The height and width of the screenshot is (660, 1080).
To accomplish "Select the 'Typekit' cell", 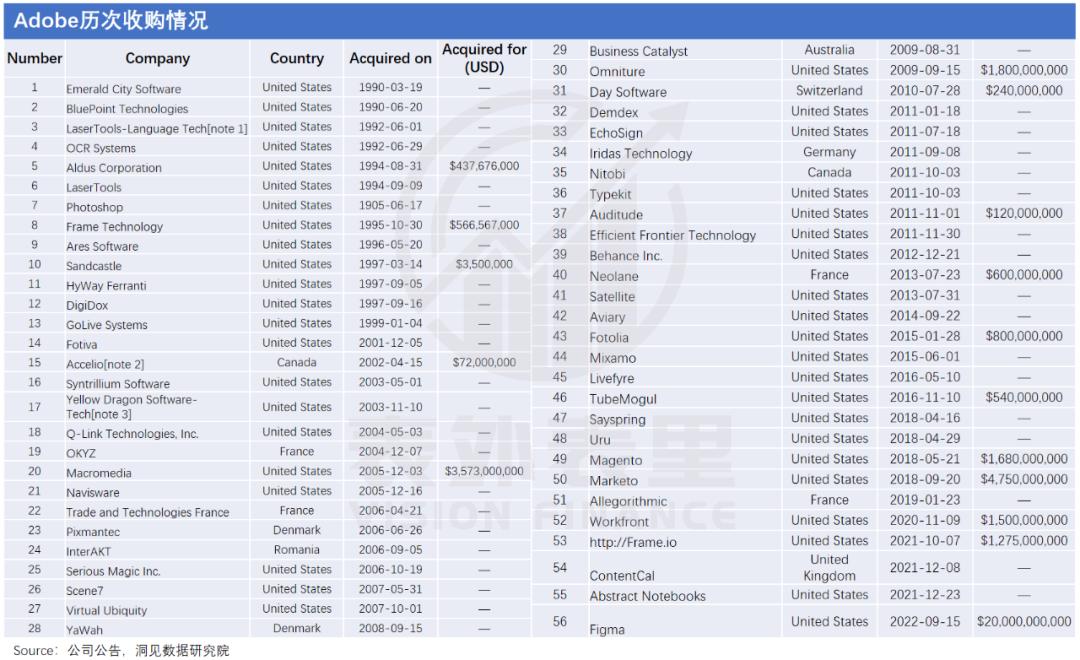I will coord(610,194).
